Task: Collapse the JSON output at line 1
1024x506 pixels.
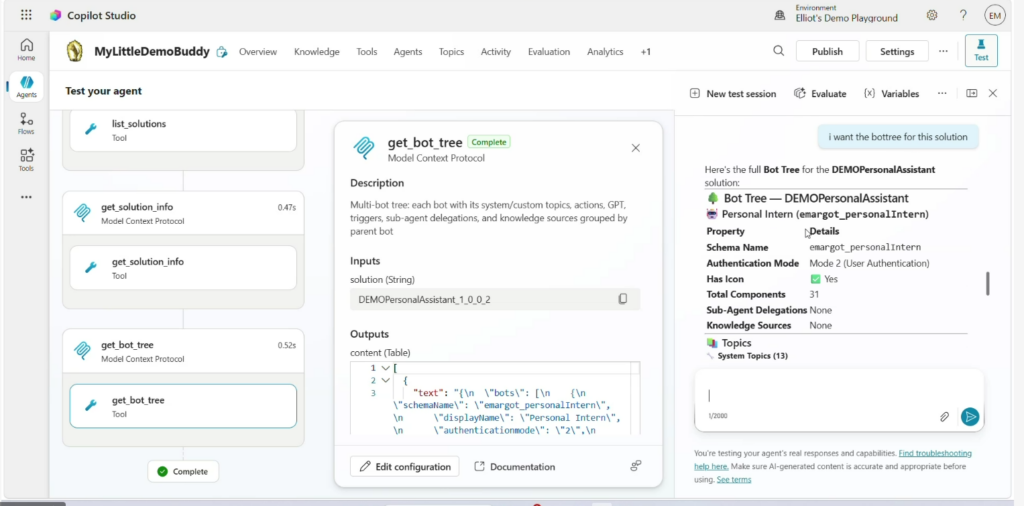Action: click(385, 368)
